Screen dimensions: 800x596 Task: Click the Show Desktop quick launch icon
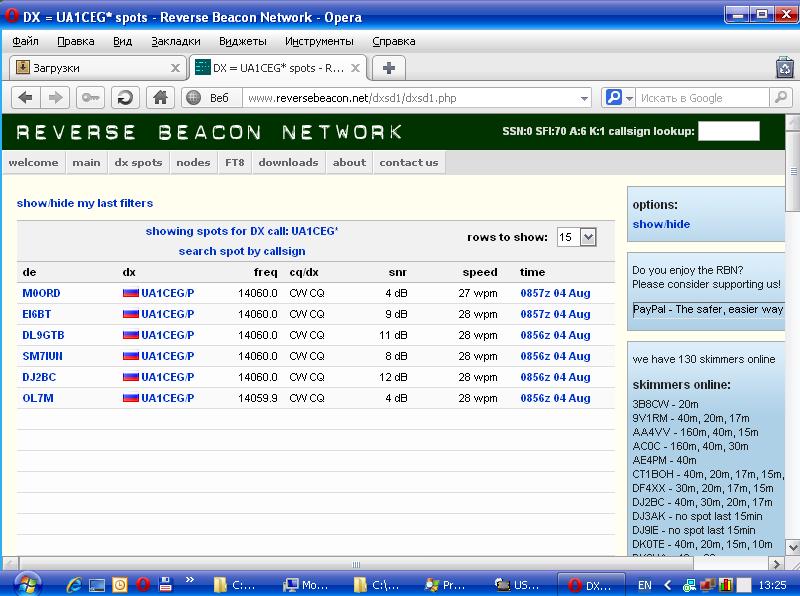(x=97, y=585)
